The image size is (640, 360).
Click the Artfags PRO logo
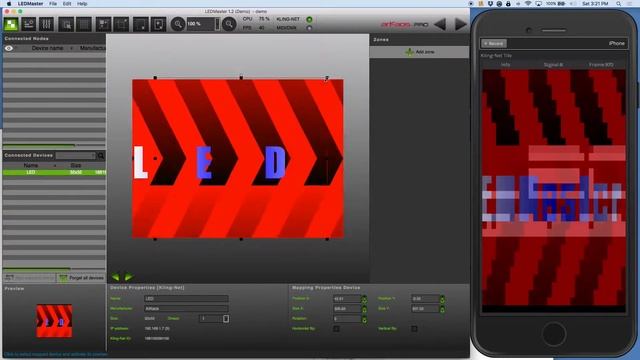click(404, 24)
